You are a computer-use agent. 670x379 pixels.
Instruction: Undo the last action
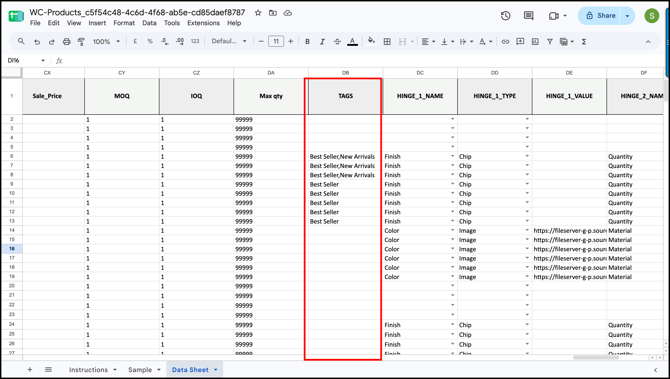37,41
